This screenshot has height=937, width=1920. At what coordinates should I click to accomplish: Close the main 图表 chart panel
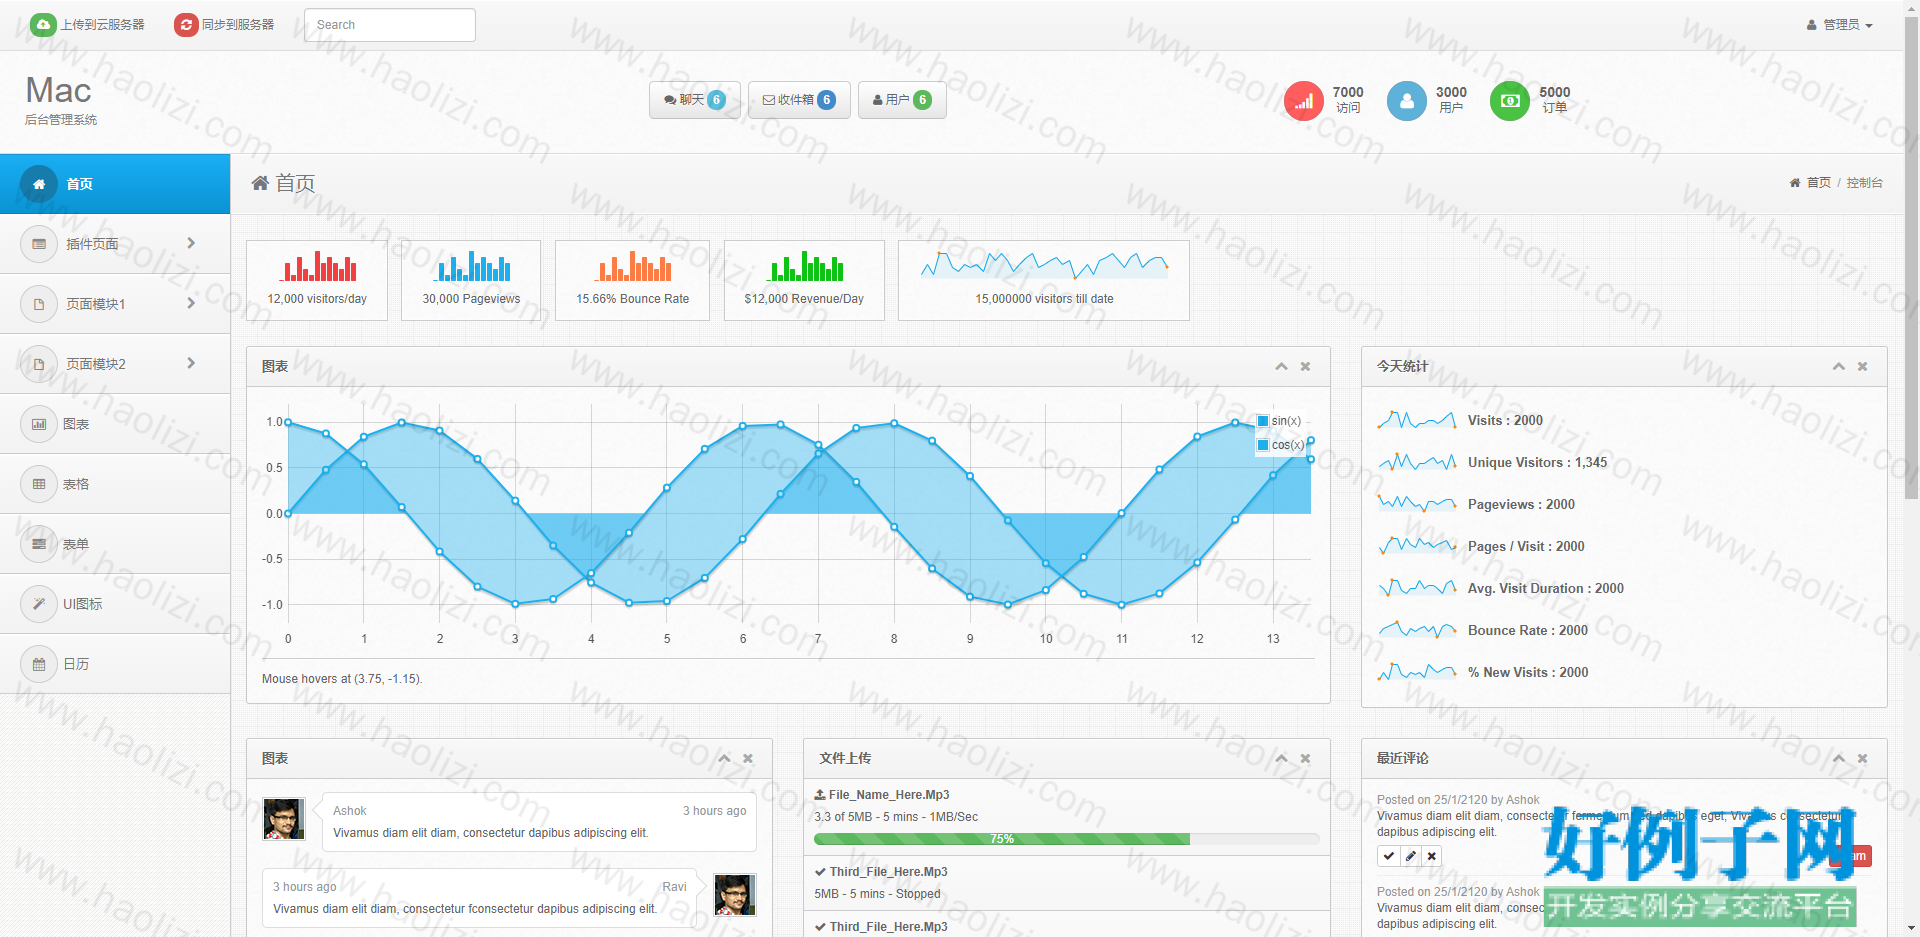pos(1305,367)
